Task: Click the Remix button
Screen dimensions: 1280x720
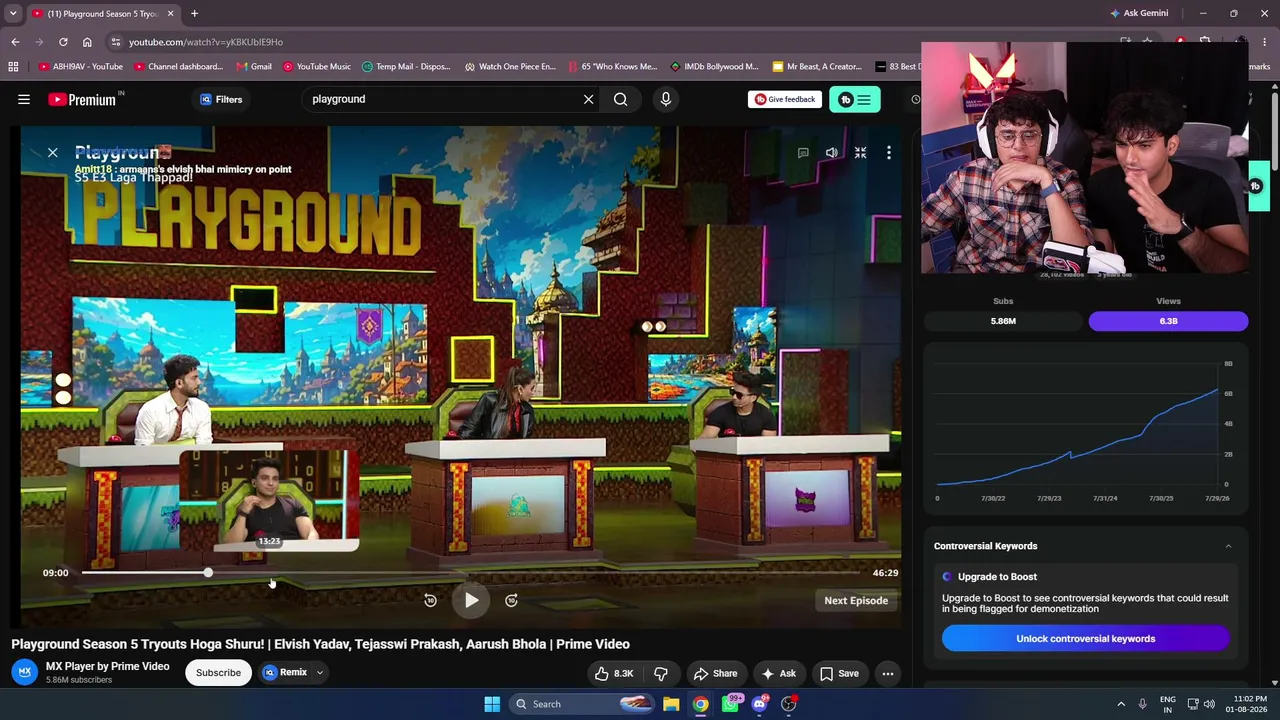Action: click(x=285, y=672)
